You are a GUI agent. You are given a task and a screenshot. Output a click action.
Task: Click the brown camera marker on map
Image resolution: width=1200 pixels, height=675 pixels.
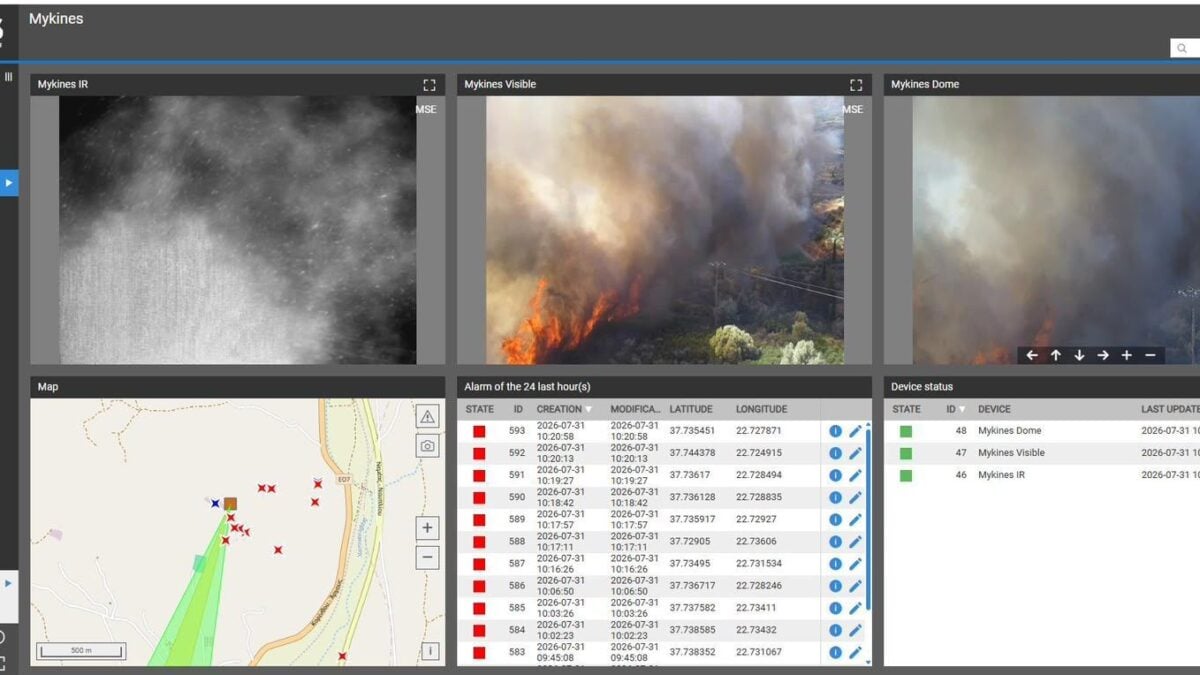pos(230,504)
